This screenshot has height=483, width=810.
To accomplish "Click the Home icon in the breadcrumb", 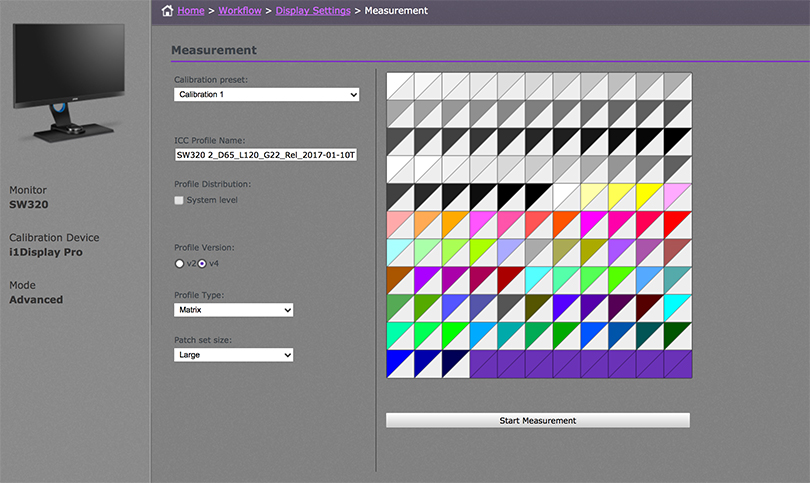I will 167,11.
